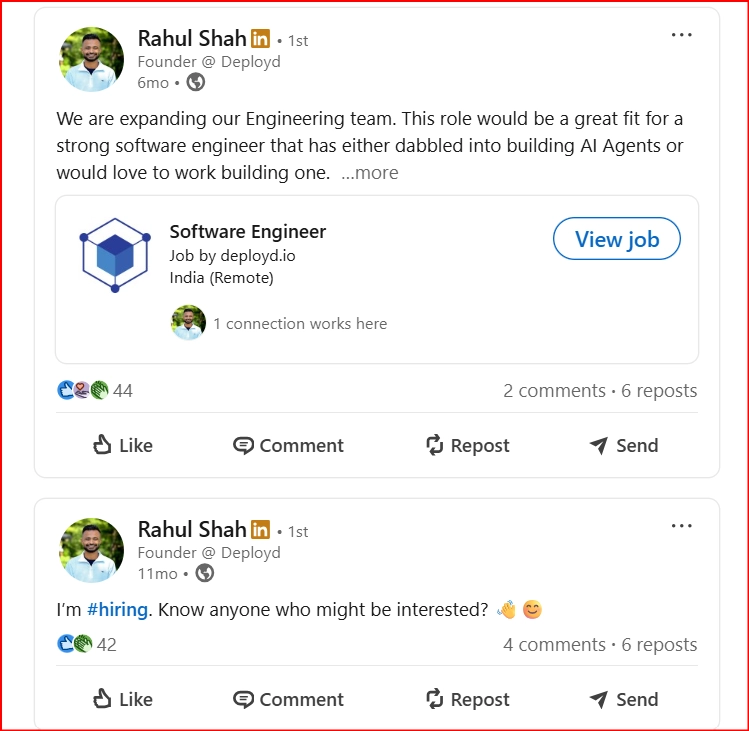Send the Software Engineer job post

[624, 445]
